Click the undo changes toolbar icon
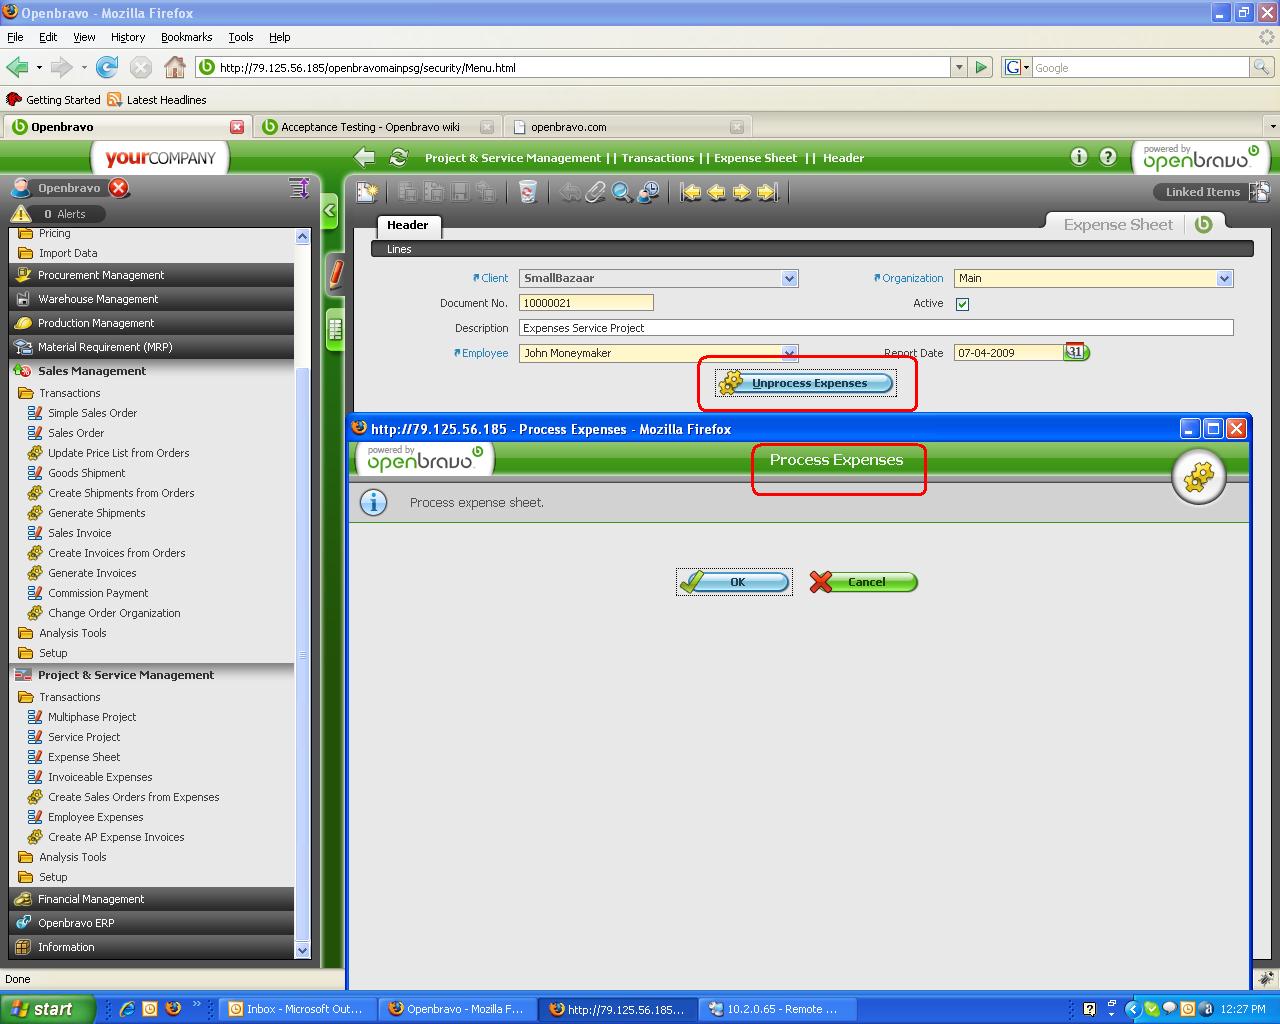Screen dimensions: 1280x1024 coord(570,192)
